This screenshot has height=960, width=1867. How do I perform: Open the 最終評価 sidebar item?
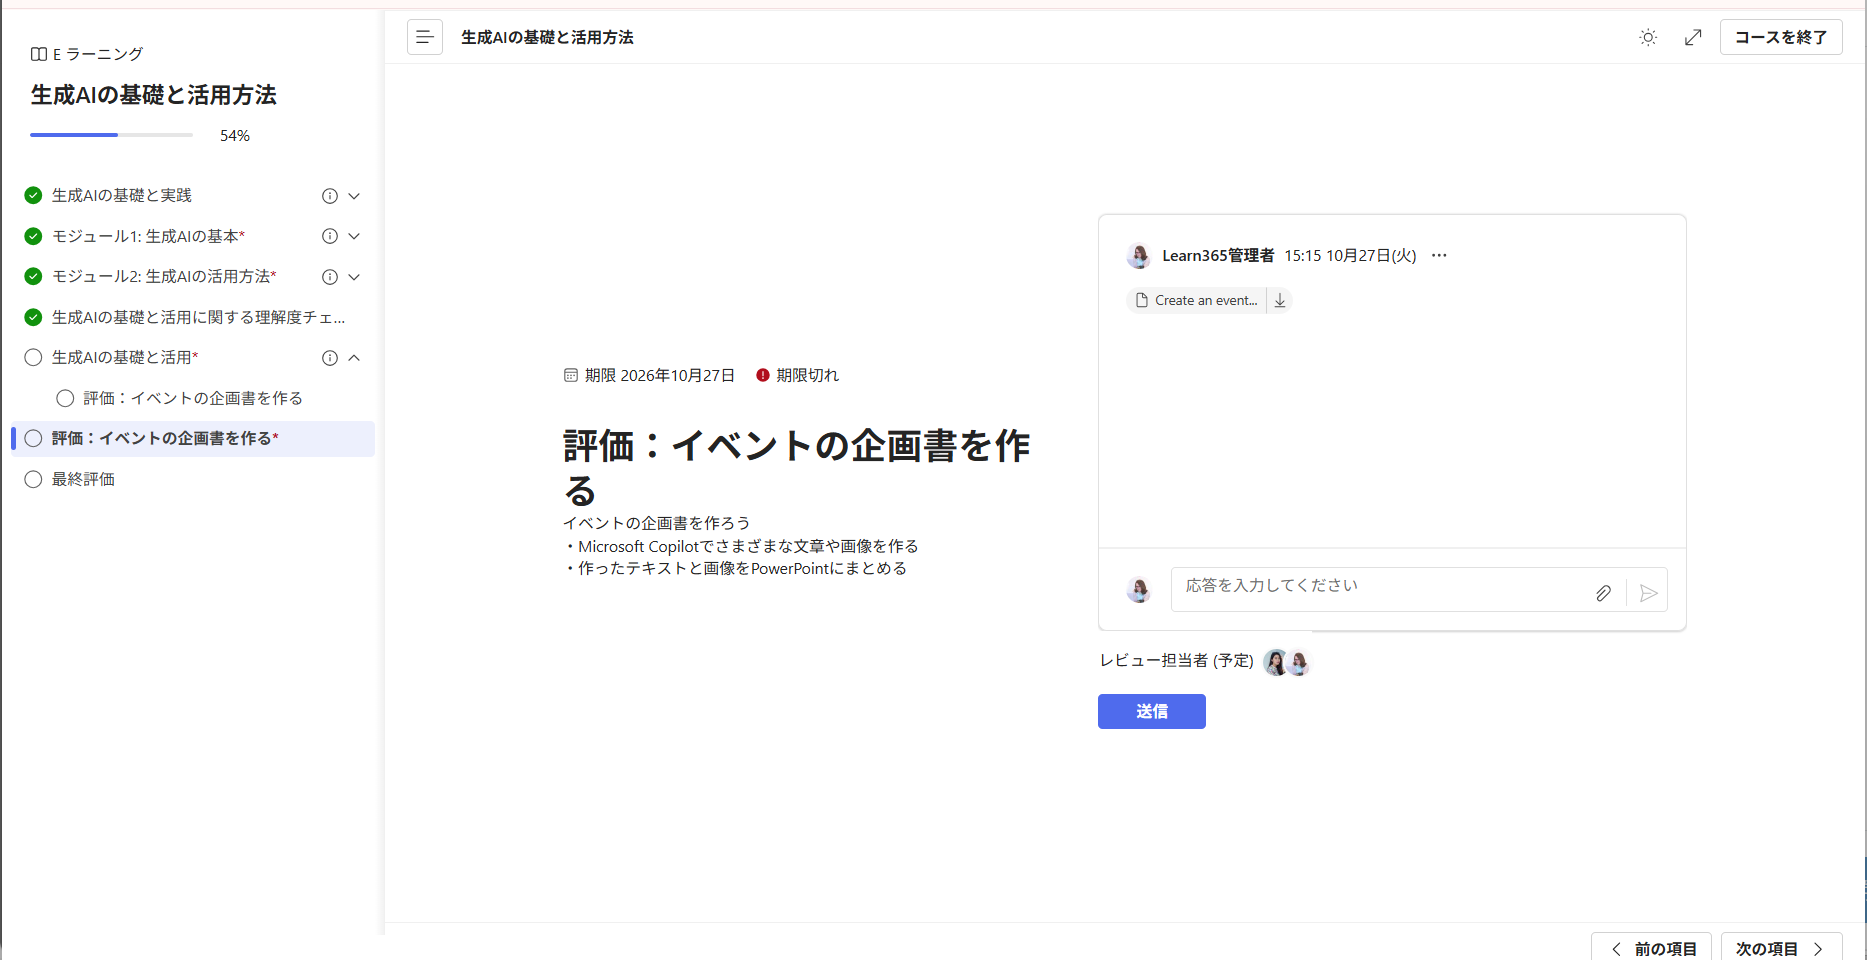tap(83, 479)
